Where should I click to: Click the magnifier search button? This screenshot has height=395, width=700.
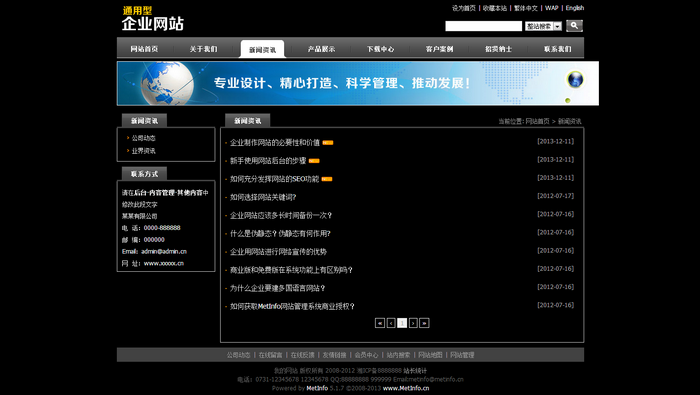pos(574,26)
